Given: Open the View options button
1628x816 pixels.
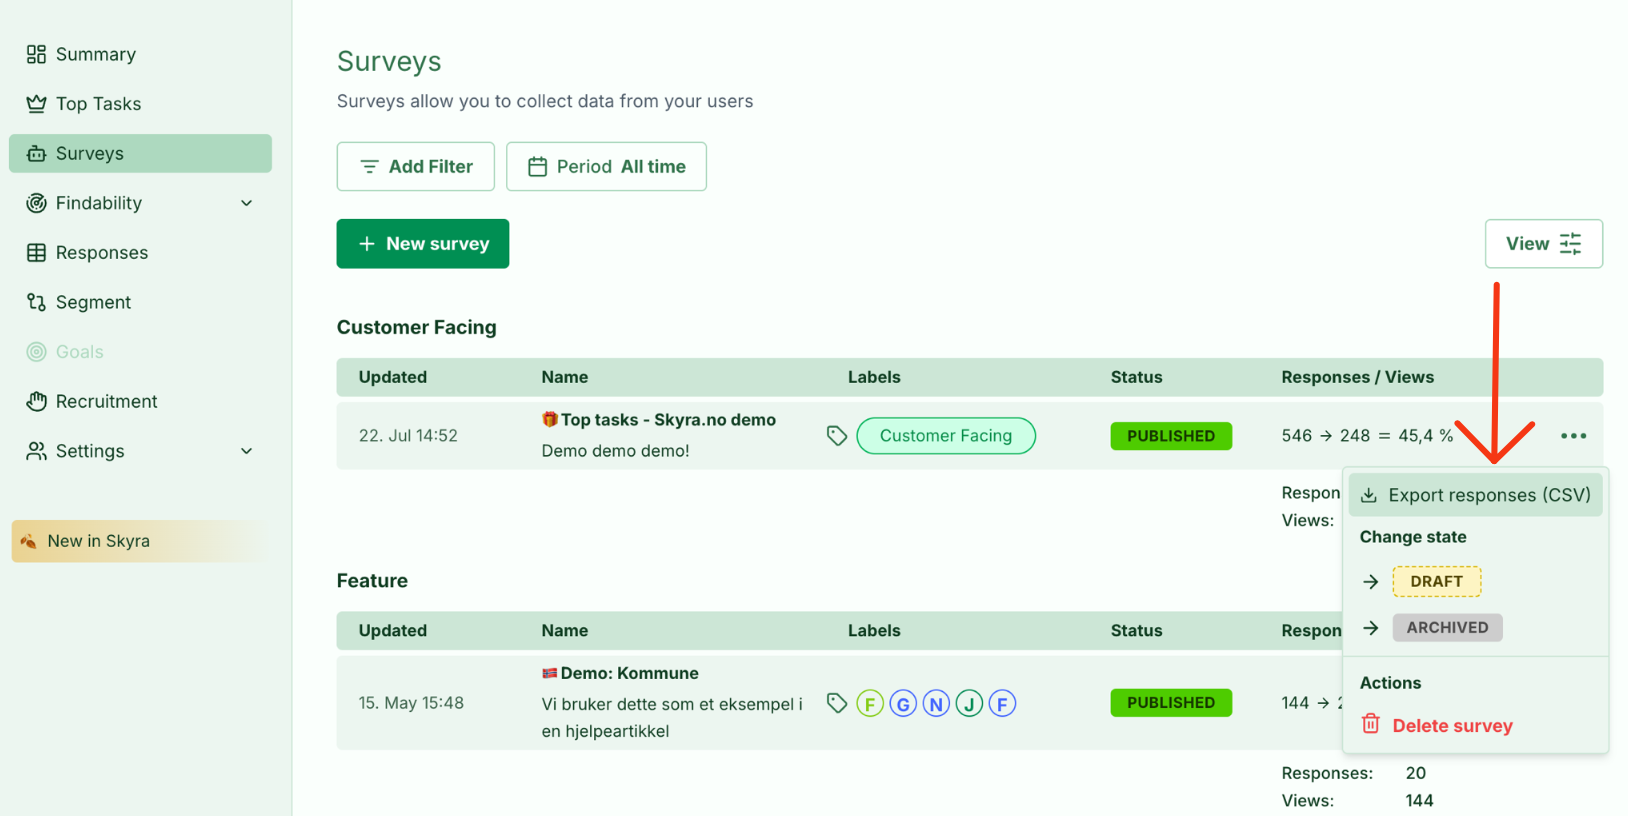Looking at the screenshot, I should pos(1544,244).
